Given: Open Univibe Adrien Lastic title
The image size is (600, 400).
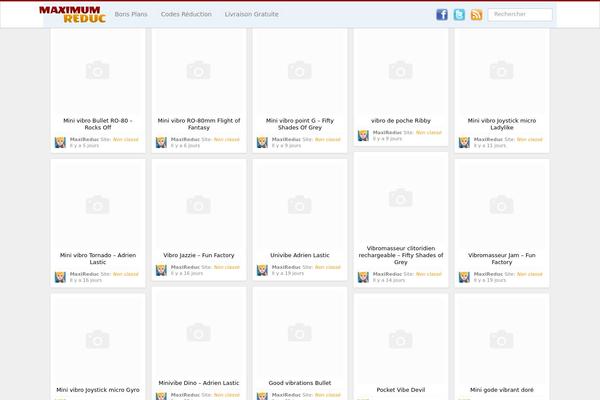Looking at the screenshot, I should pyautogui.click(x=300, y=255).
